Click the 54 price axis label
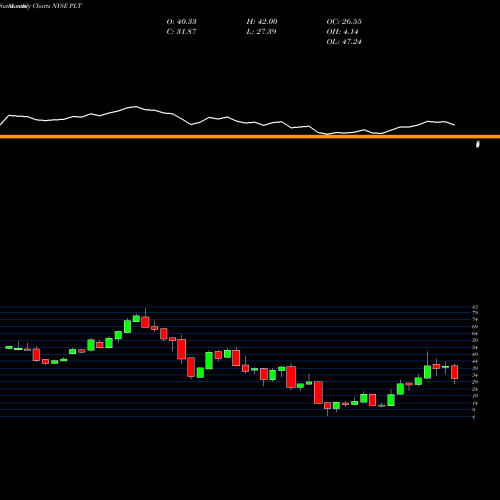Screen dimensions: 500x500 [x=475, y=347]
